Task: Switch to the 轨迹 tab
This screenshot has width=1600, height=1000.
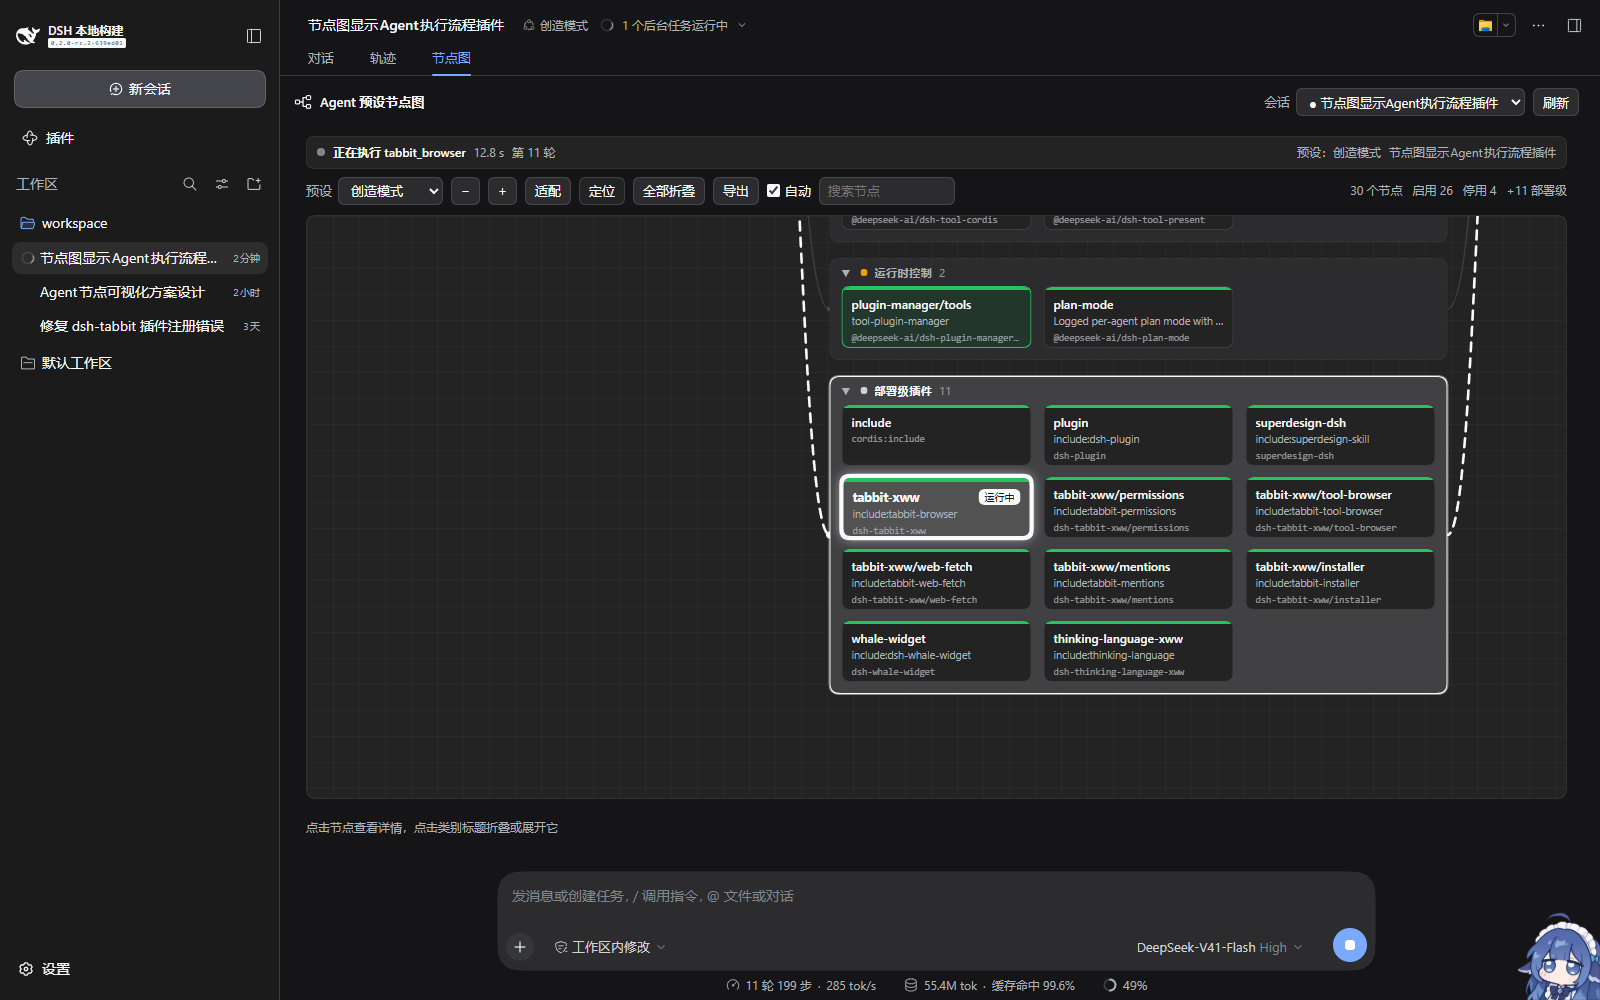Action: tap(383, 58)
